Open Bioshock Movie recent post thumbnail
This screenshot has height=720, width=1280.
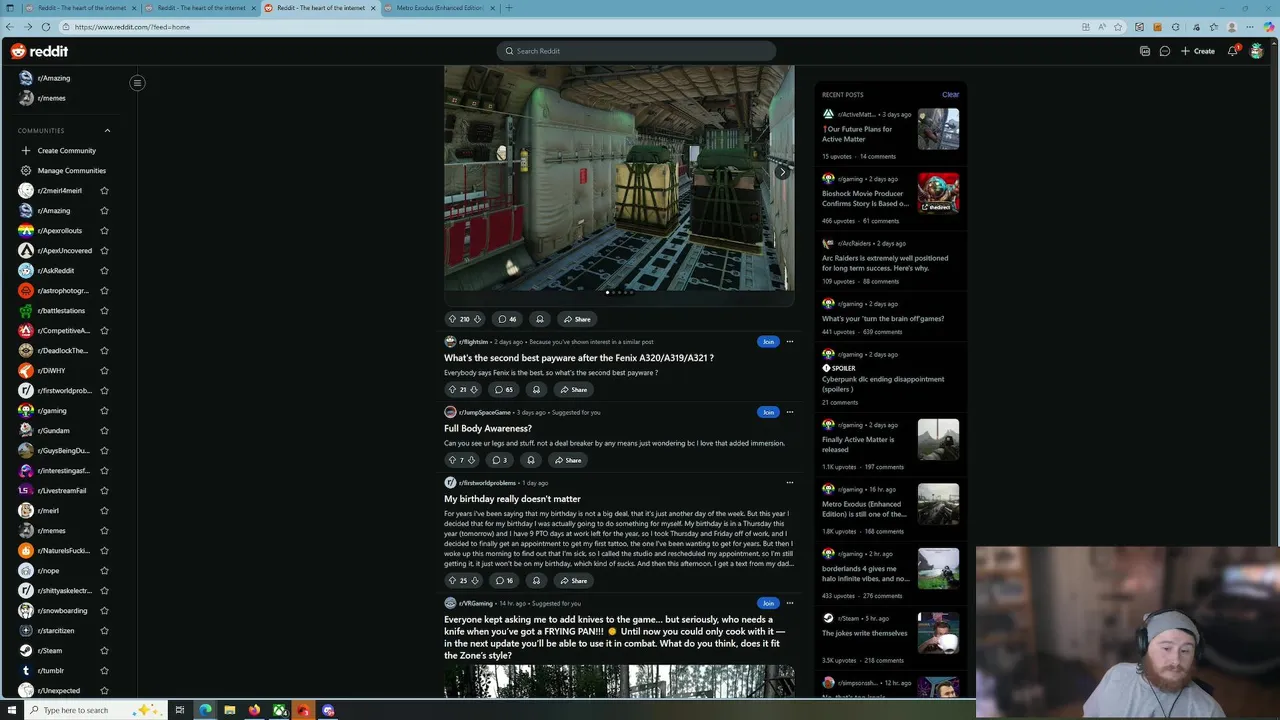click(938, 194)
